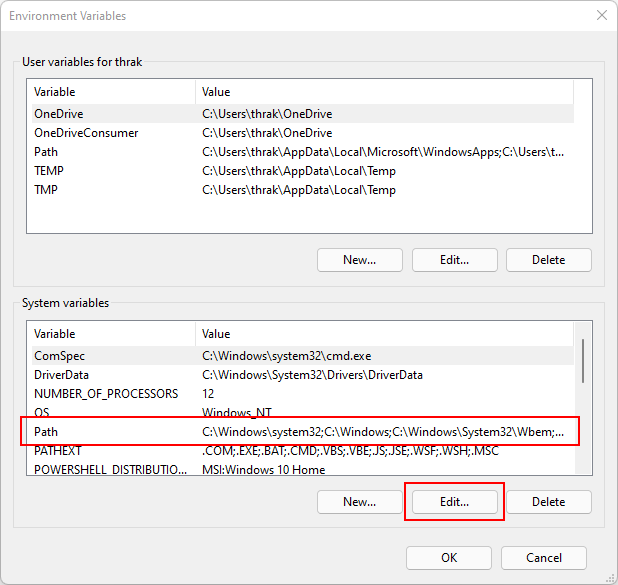Select the PATHEXT system variable
This screenshot has width=618, height=585.
(x=303, y=451)
